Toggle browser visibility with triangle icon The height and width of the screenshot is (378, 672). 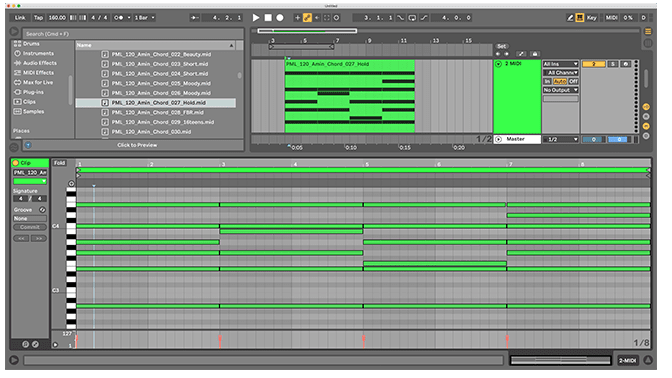pyautogui.click(x=14, y=32)
